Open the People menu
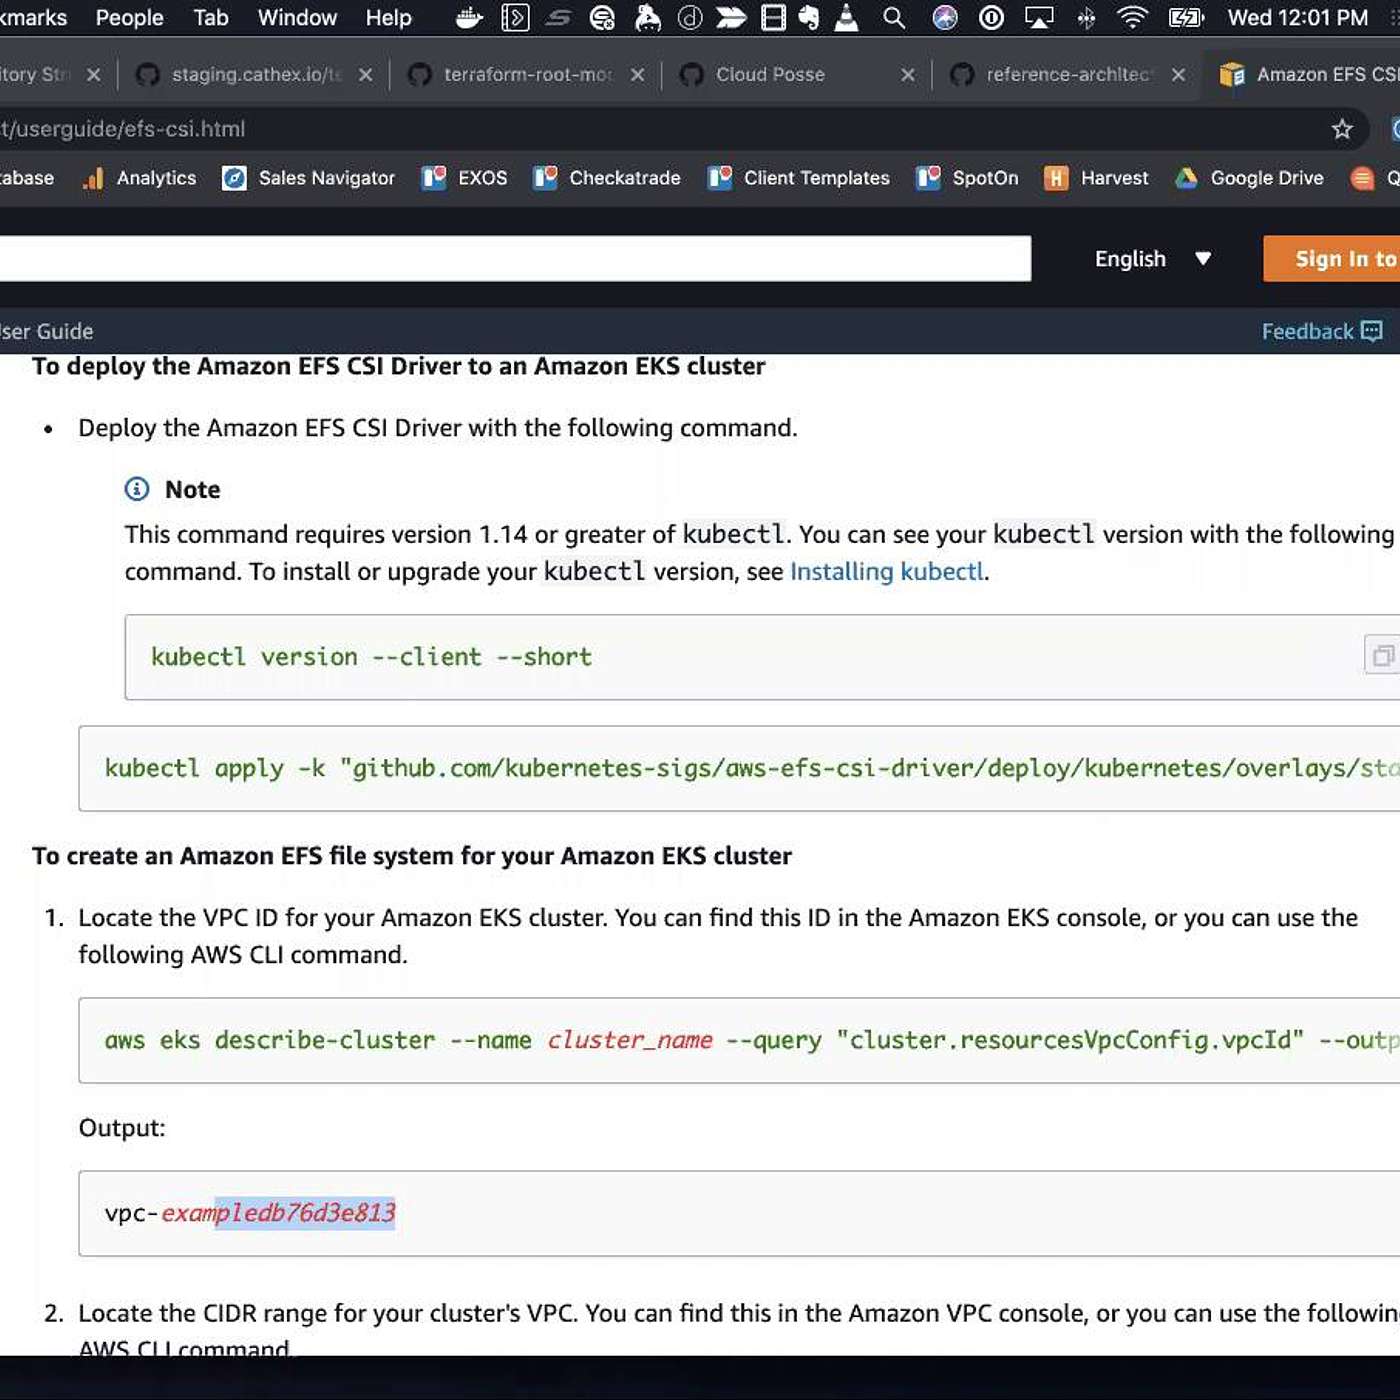This screenshot has height=1400, width=1400. click(129, 18)
